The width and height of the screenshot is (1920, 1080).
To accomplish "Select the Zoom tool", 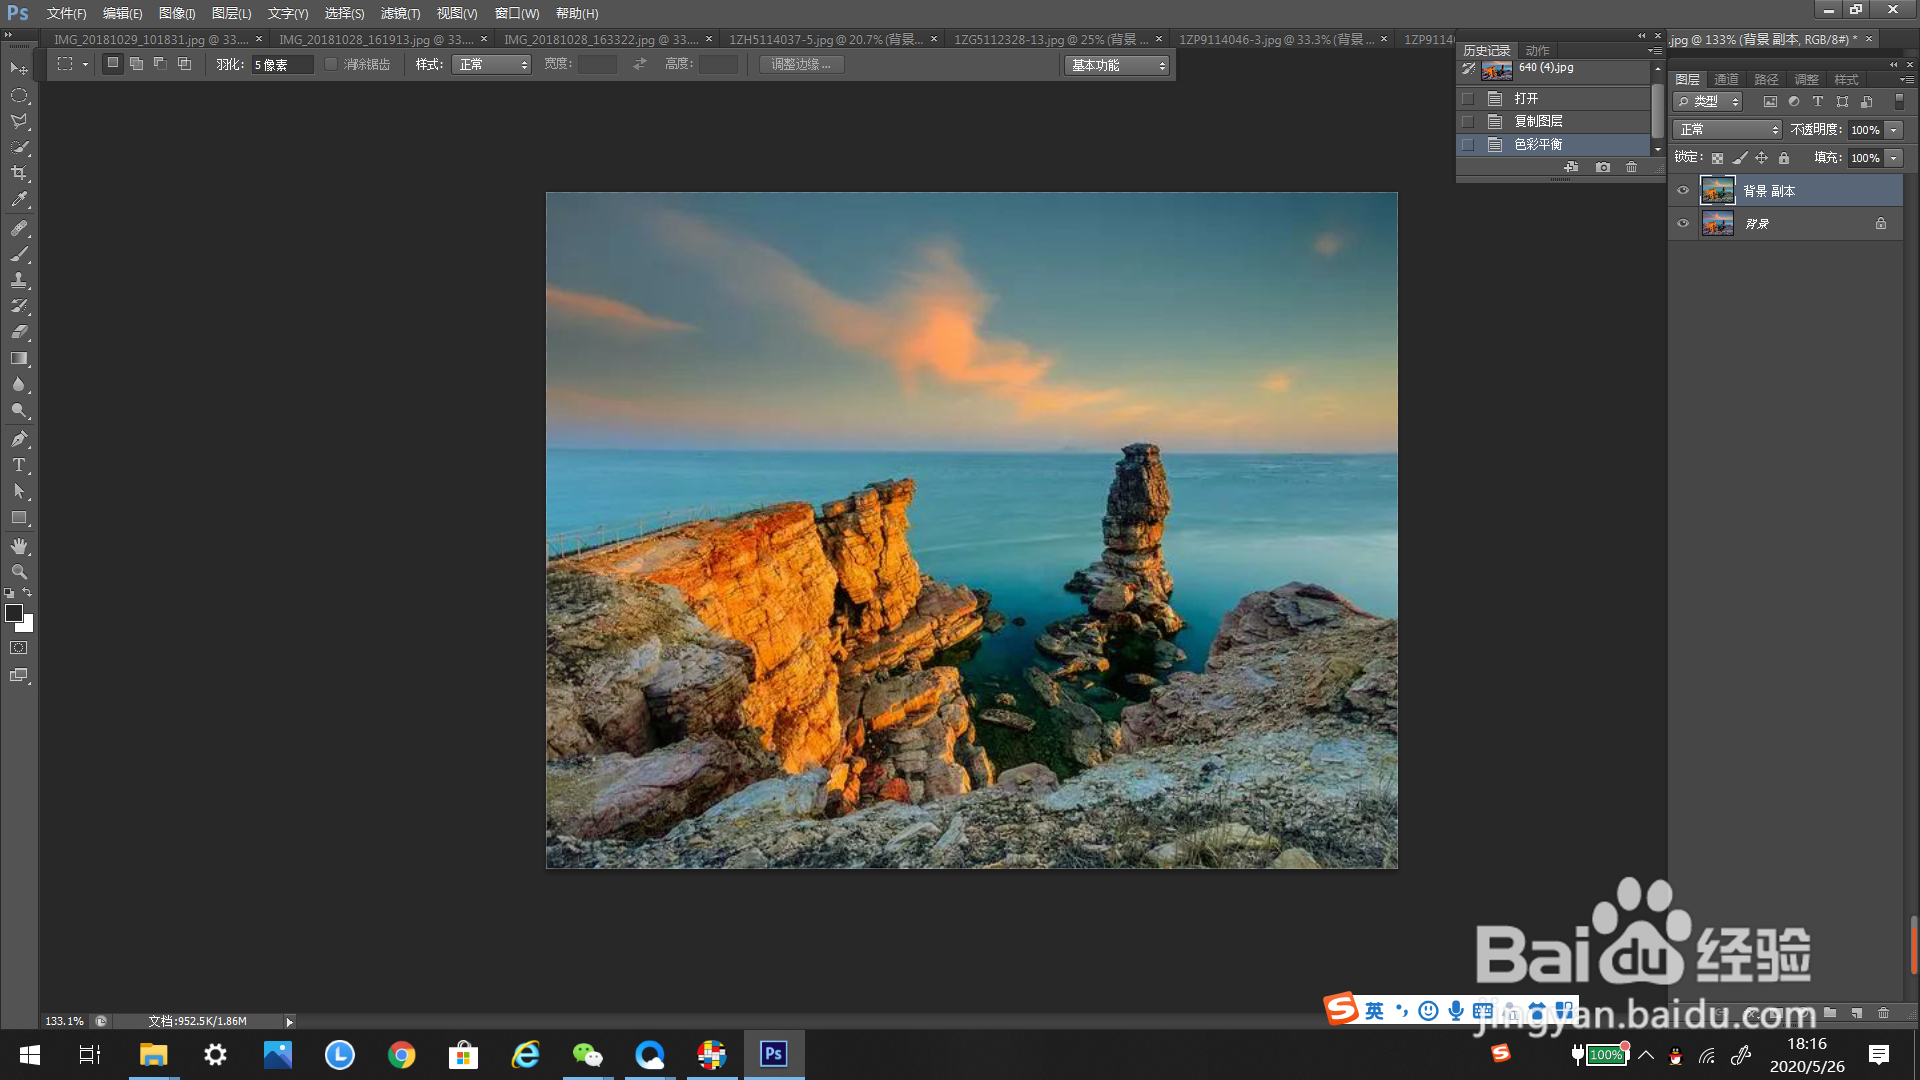I will [x=19, y=572].
